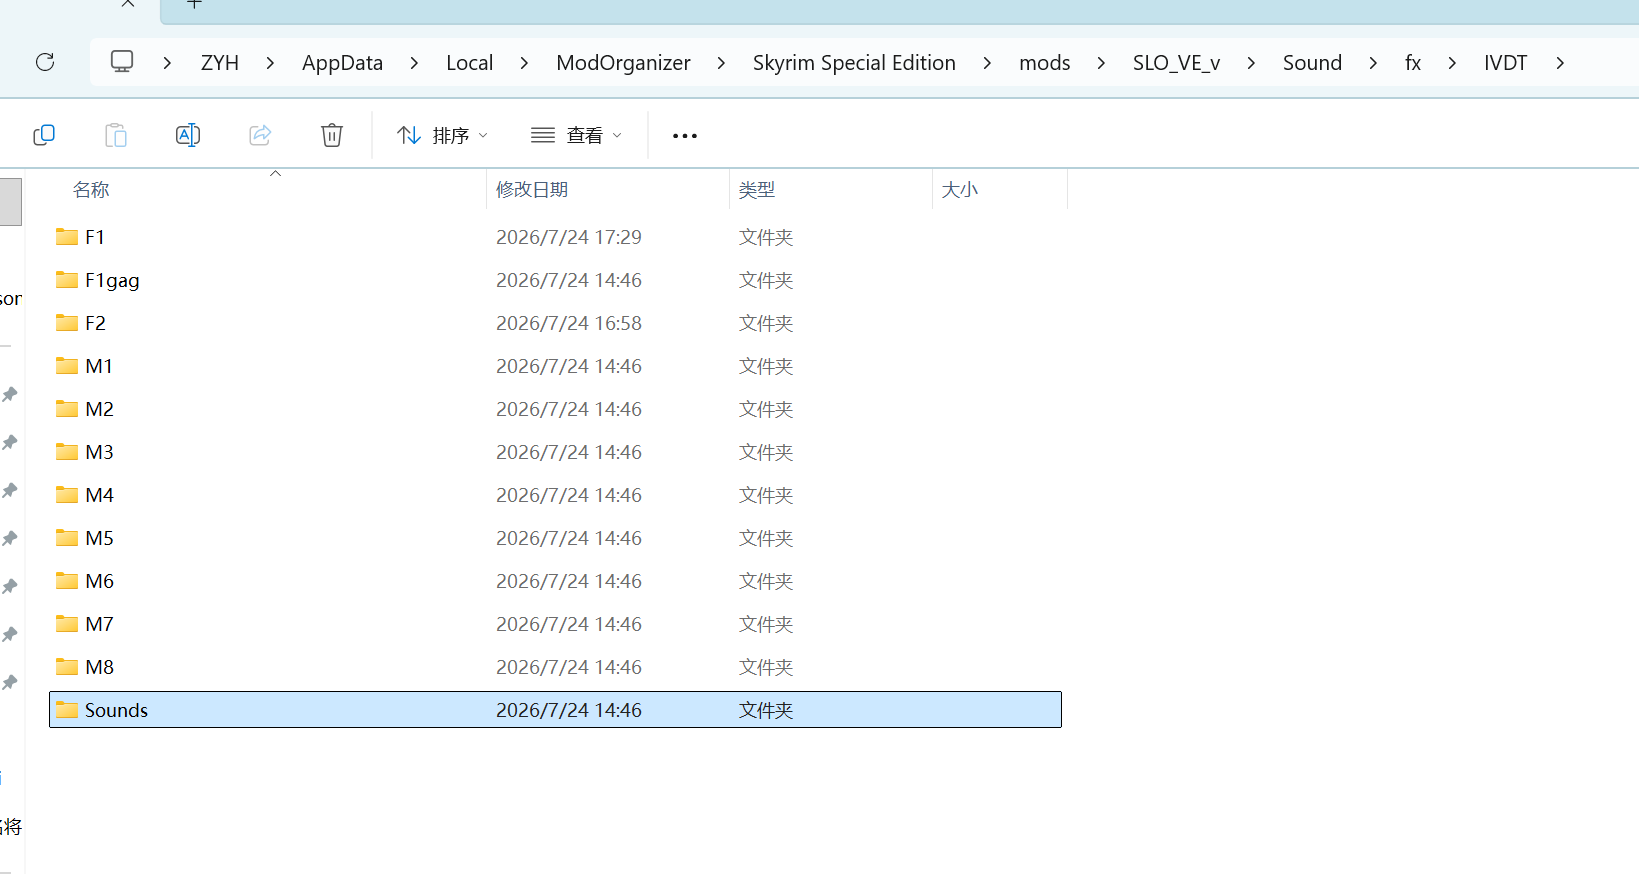The width and height of the screenshot is (1639, 874).
Task: Expand chevron after IVDT in address bar
Action: 1560,63
